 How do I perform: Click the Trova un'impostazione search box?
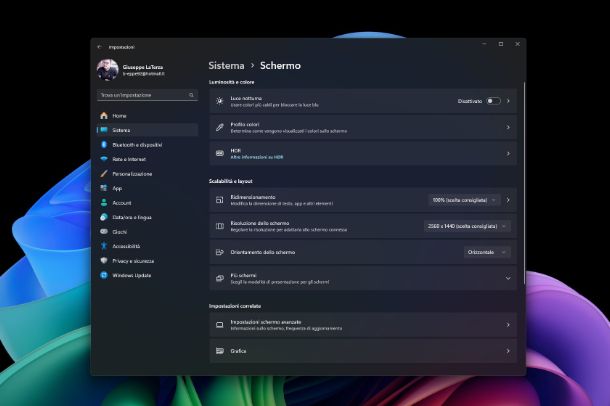147,95
